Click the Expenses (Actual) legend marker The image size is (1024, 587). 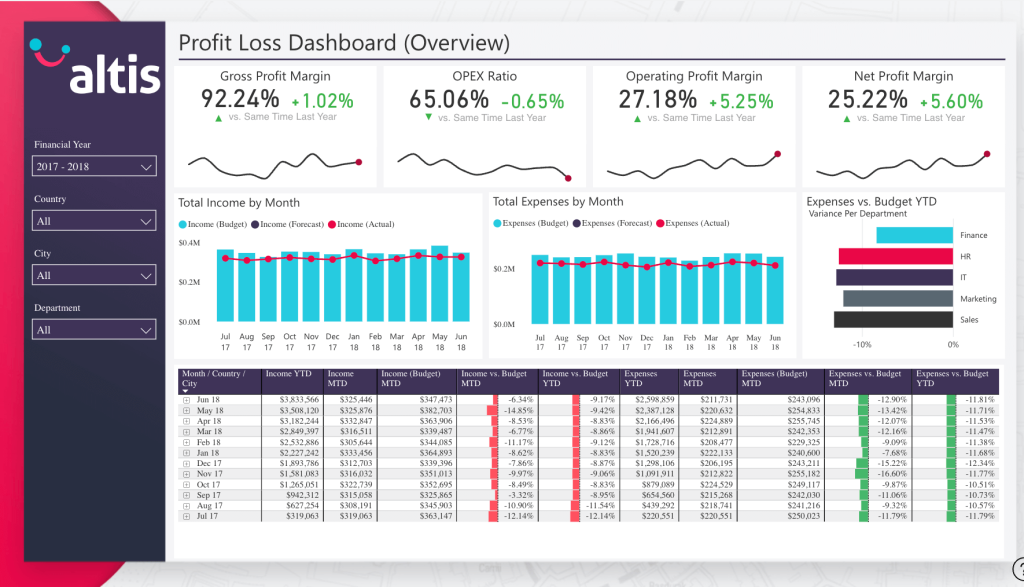tap(660, 223)
